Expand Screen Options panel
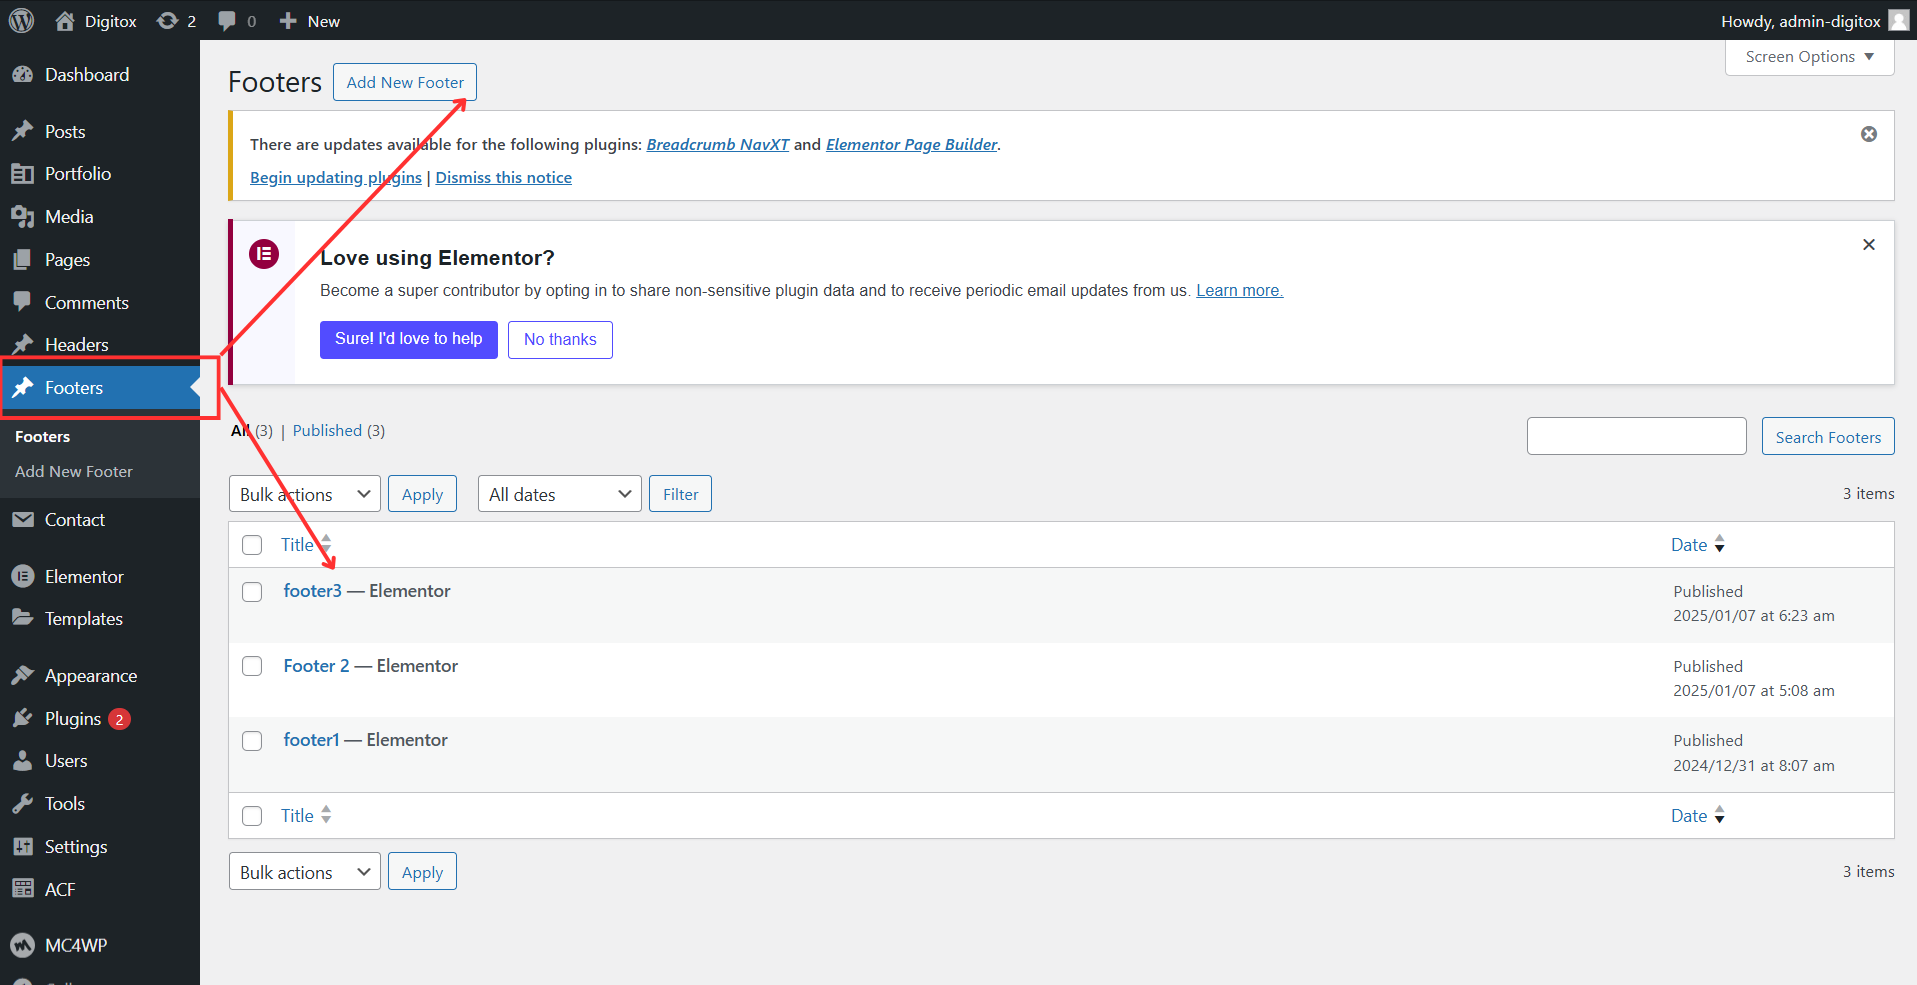This screenshot has height=985, width=1917. click(x=1809, y=57)
